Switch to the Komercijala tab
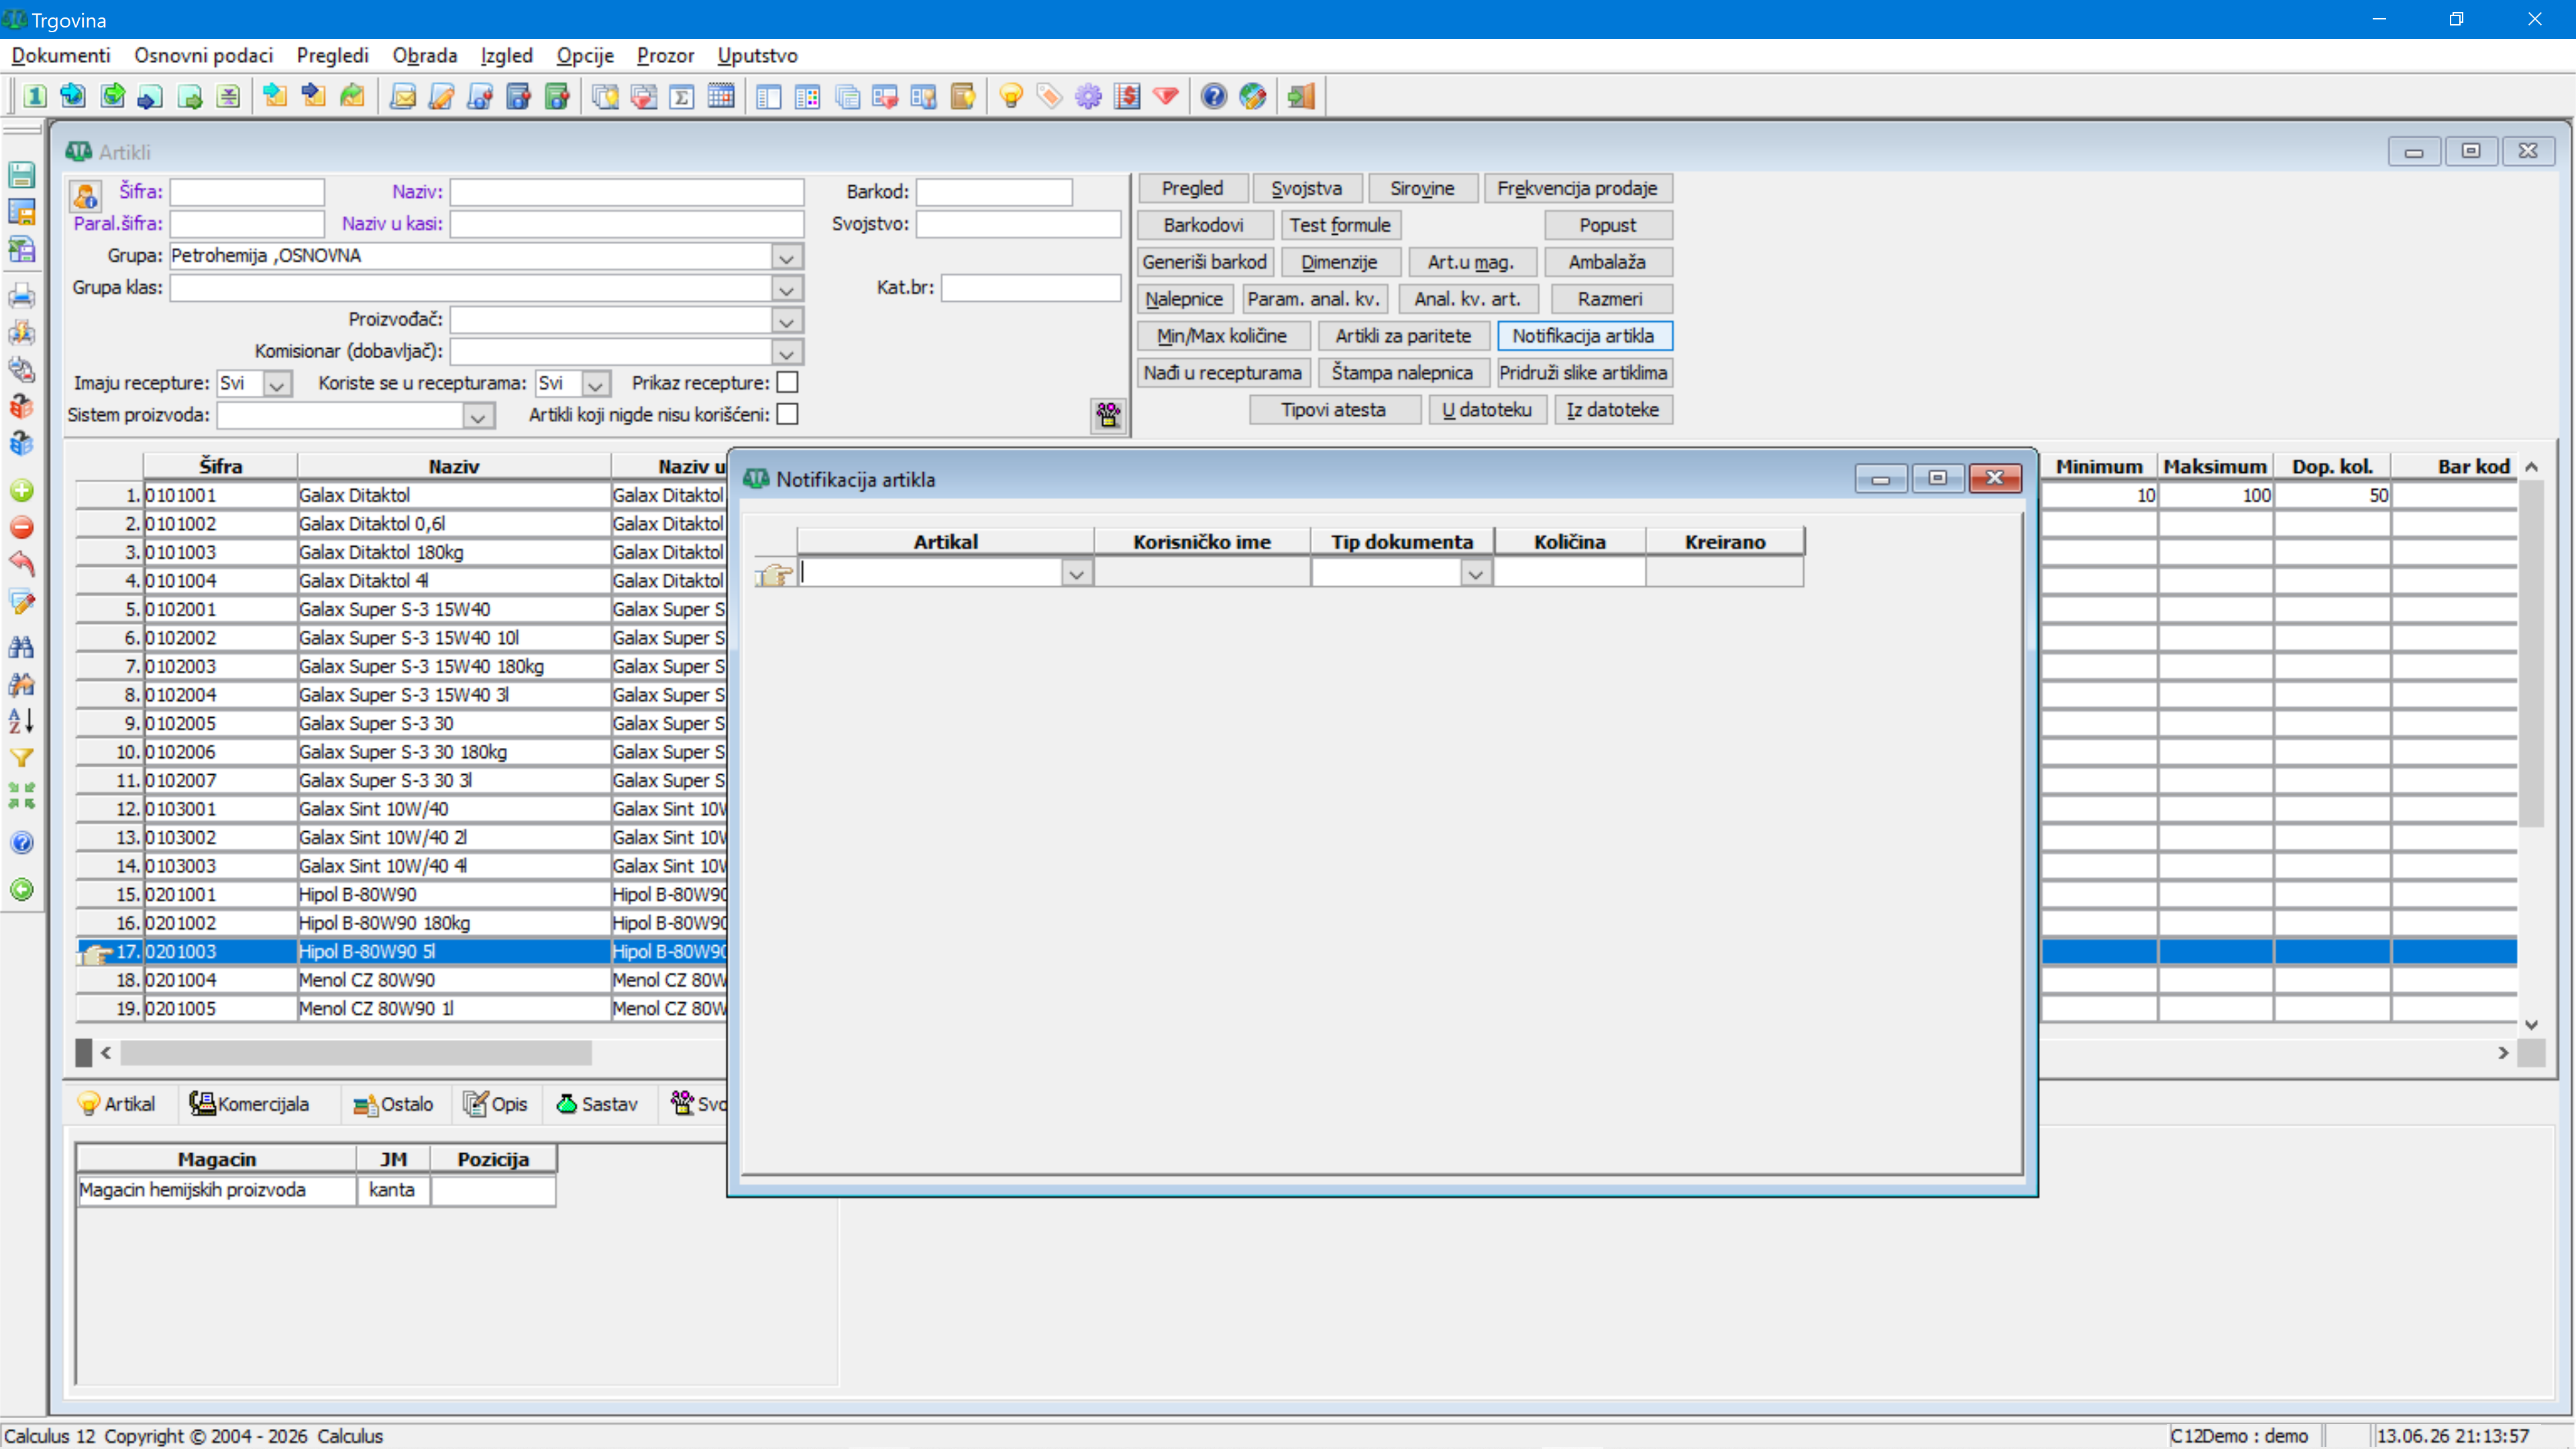2576x1449 pixels. tap(250, 1104)
